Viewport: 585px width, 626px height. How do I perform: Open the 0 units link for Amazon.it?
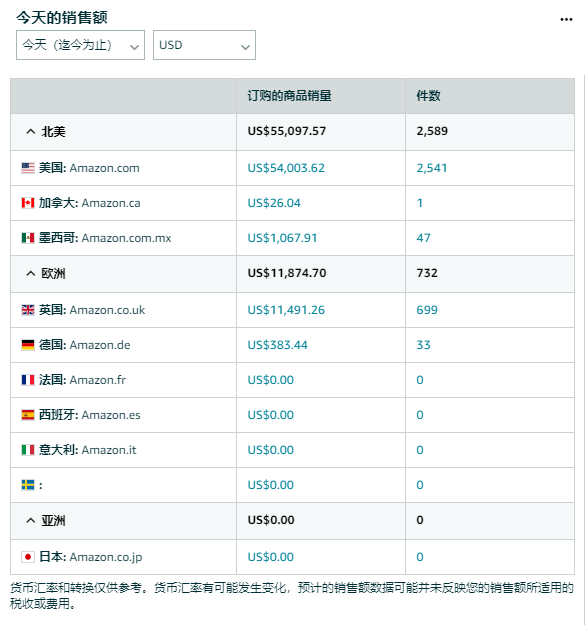coord(420,450)
